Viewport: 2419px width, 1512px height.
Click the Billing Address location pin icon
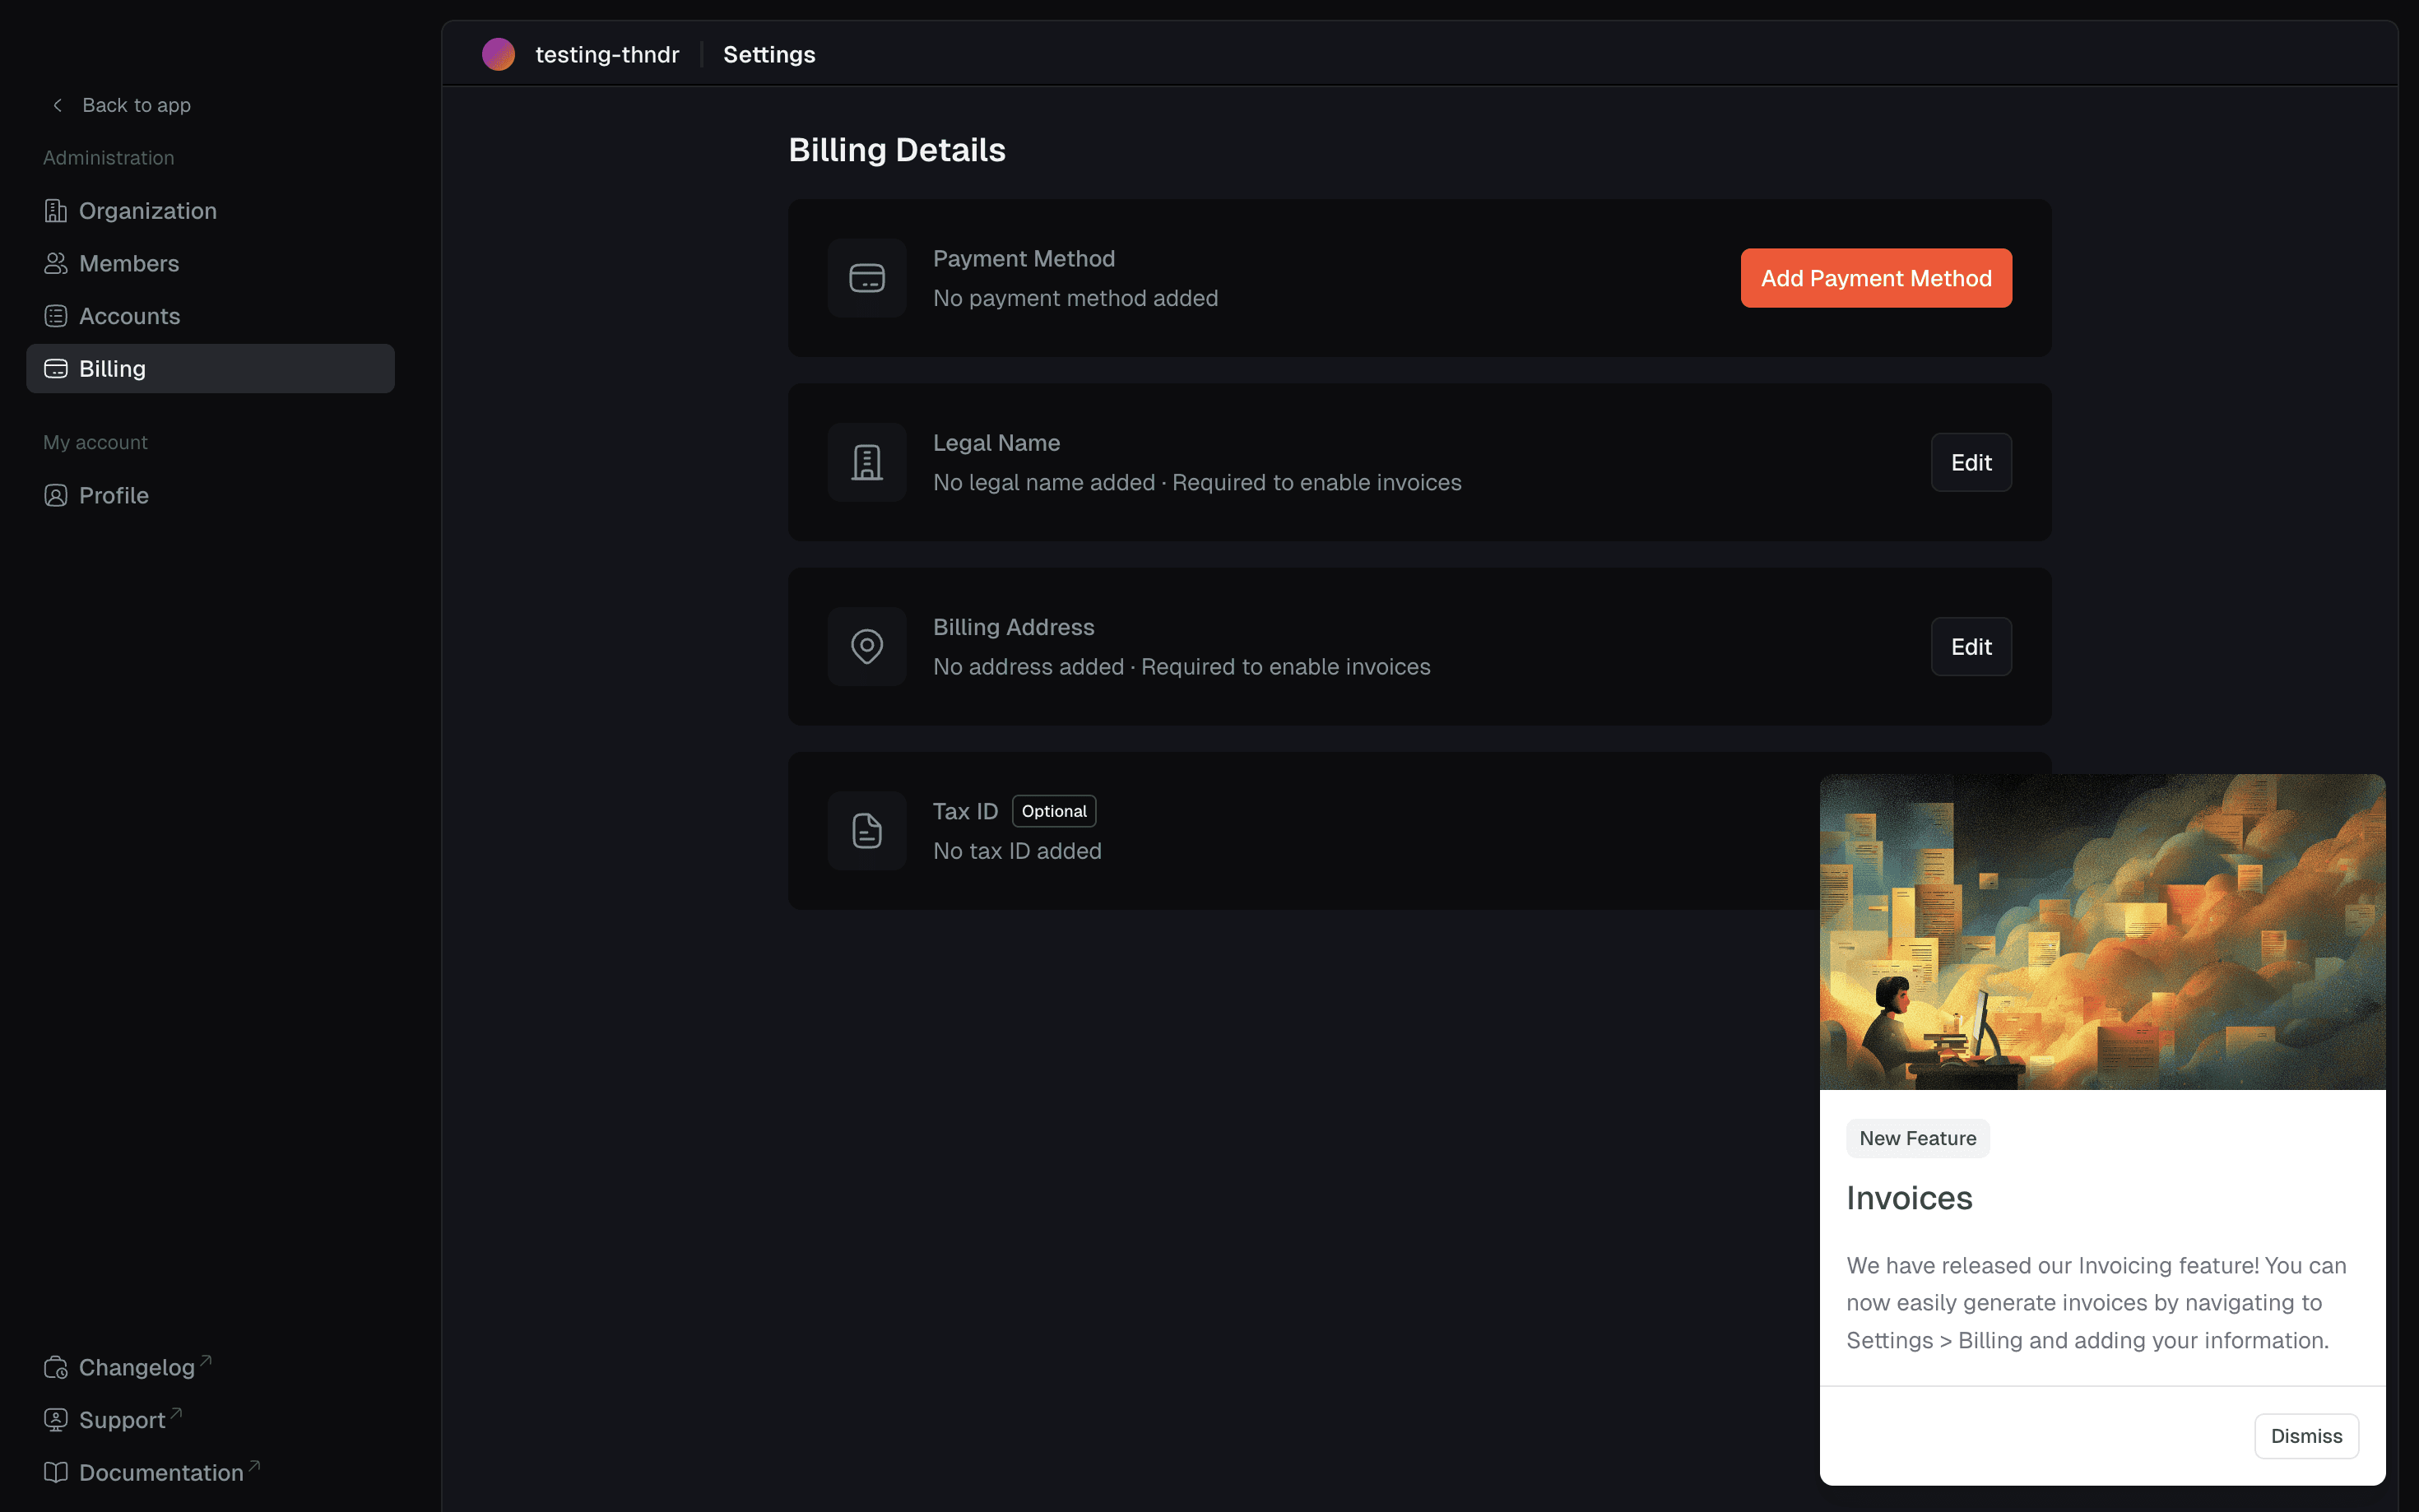point(866,646)
